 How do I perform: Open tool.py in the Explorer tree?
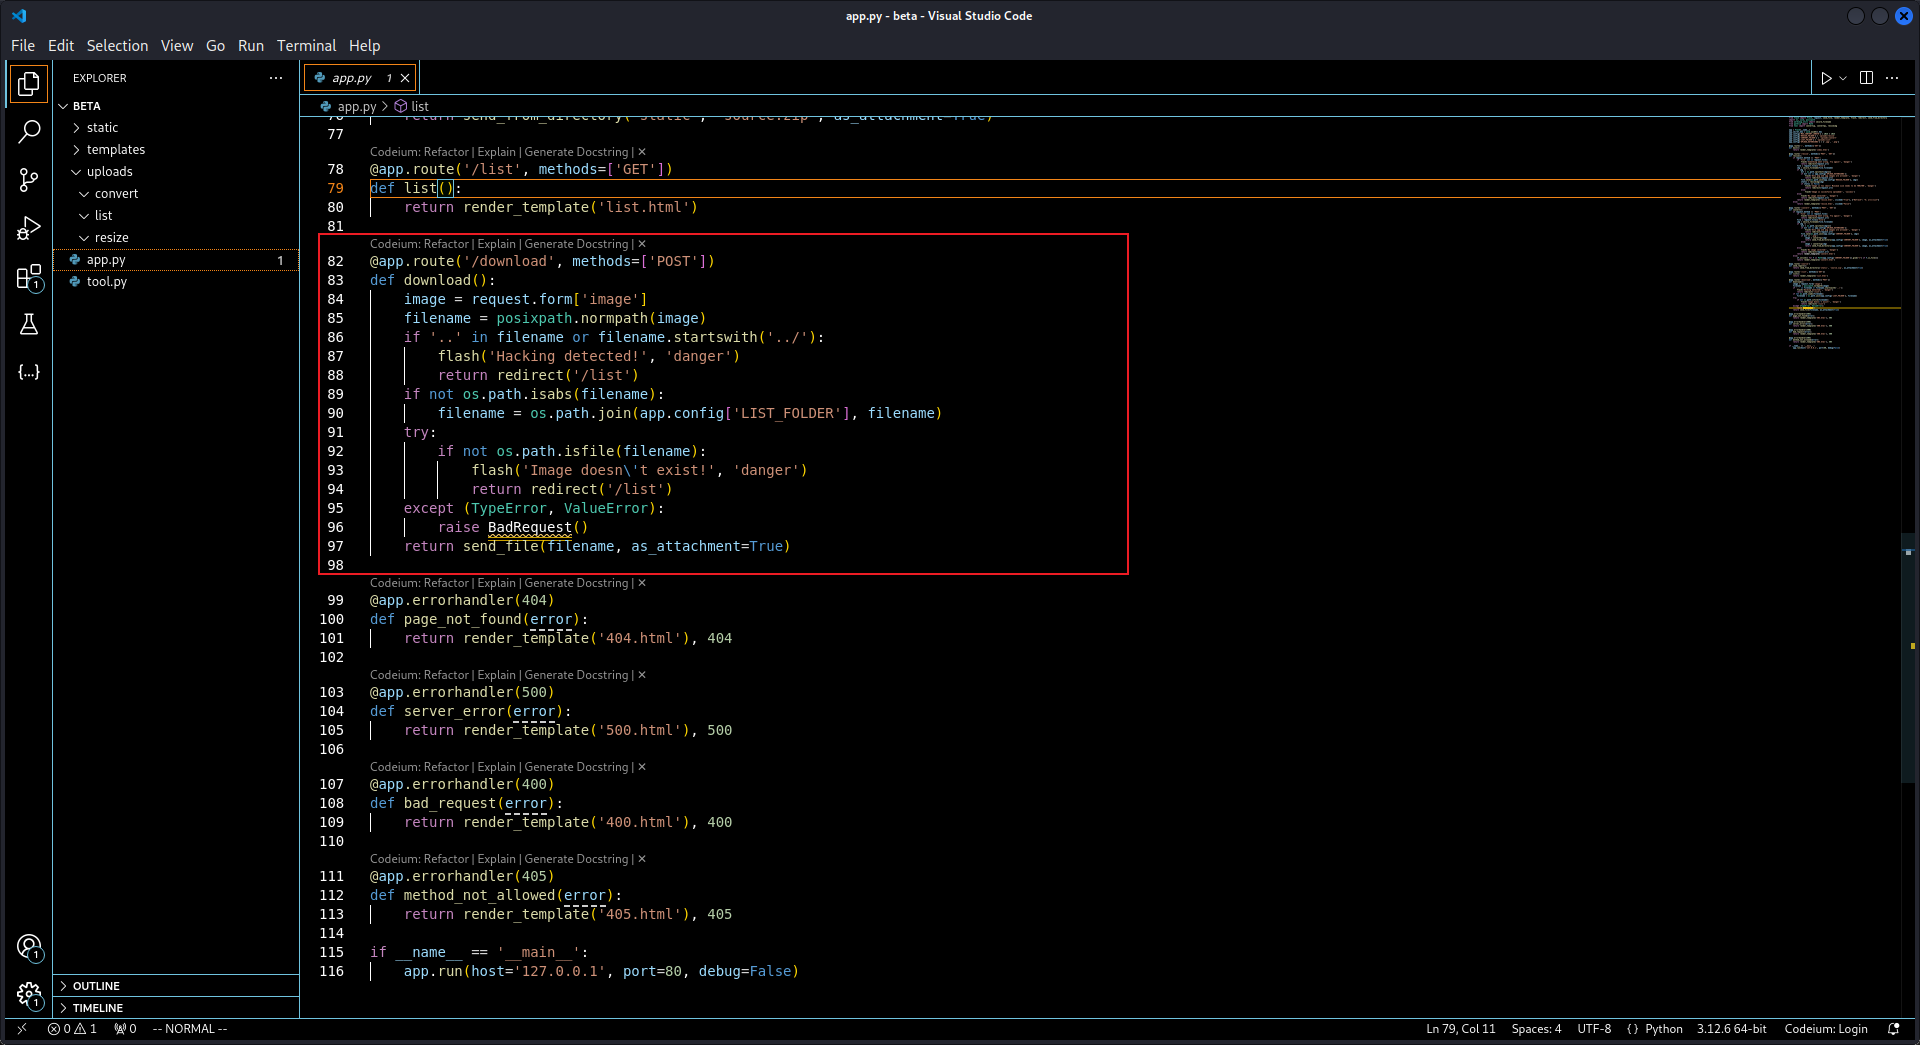point(176,282)
